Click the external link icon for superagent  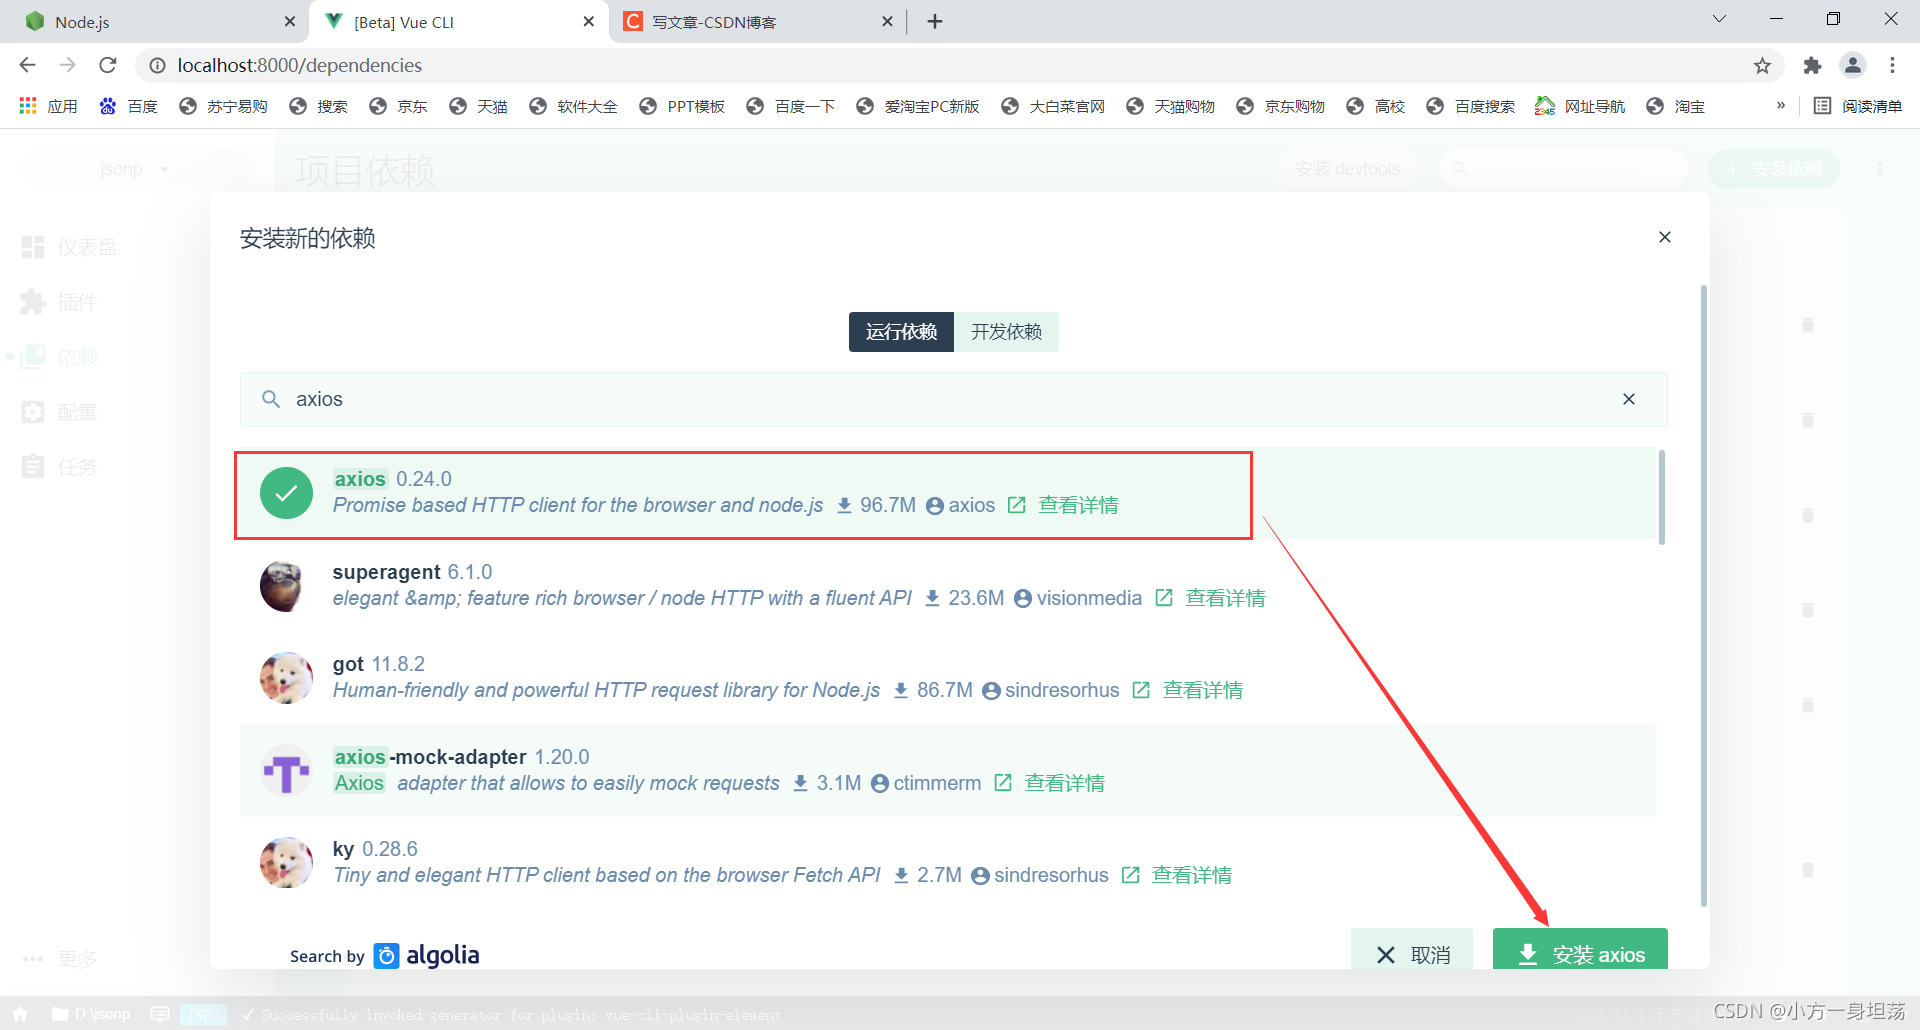[1163, 598]
